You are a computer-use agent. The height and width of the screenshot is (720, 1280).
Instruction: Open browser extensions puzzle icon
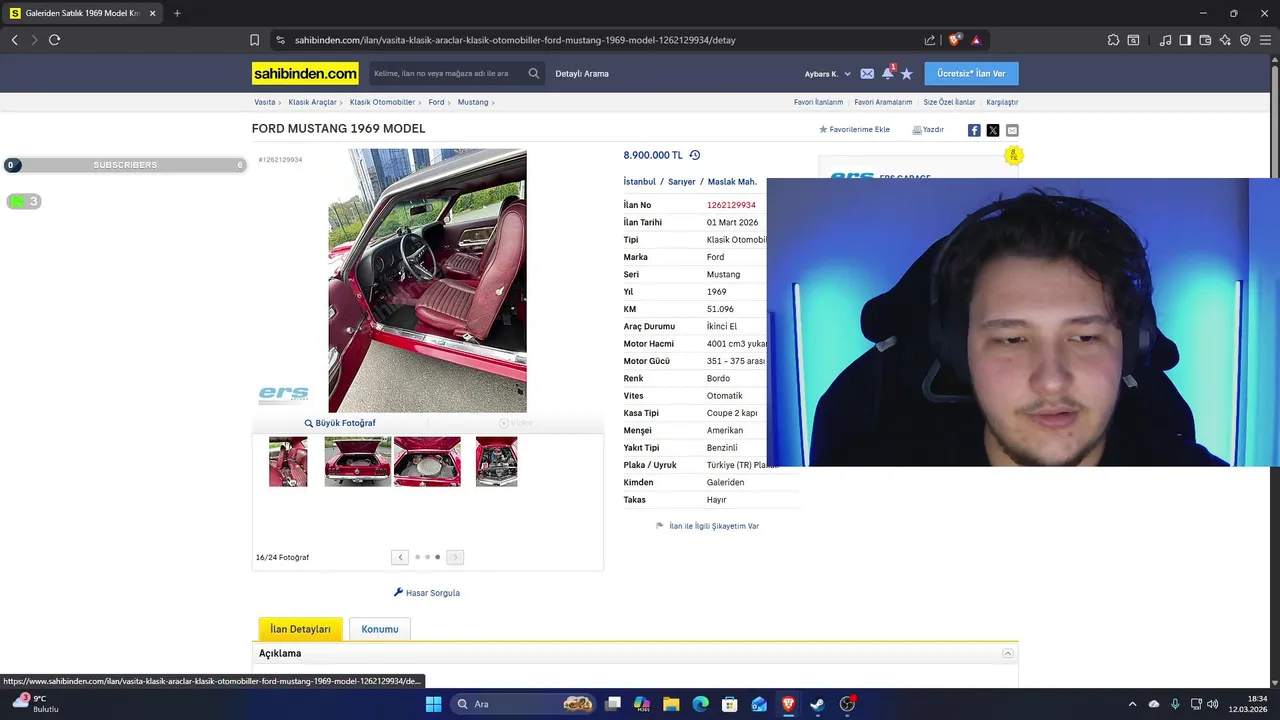click(x=1113, y=40)
